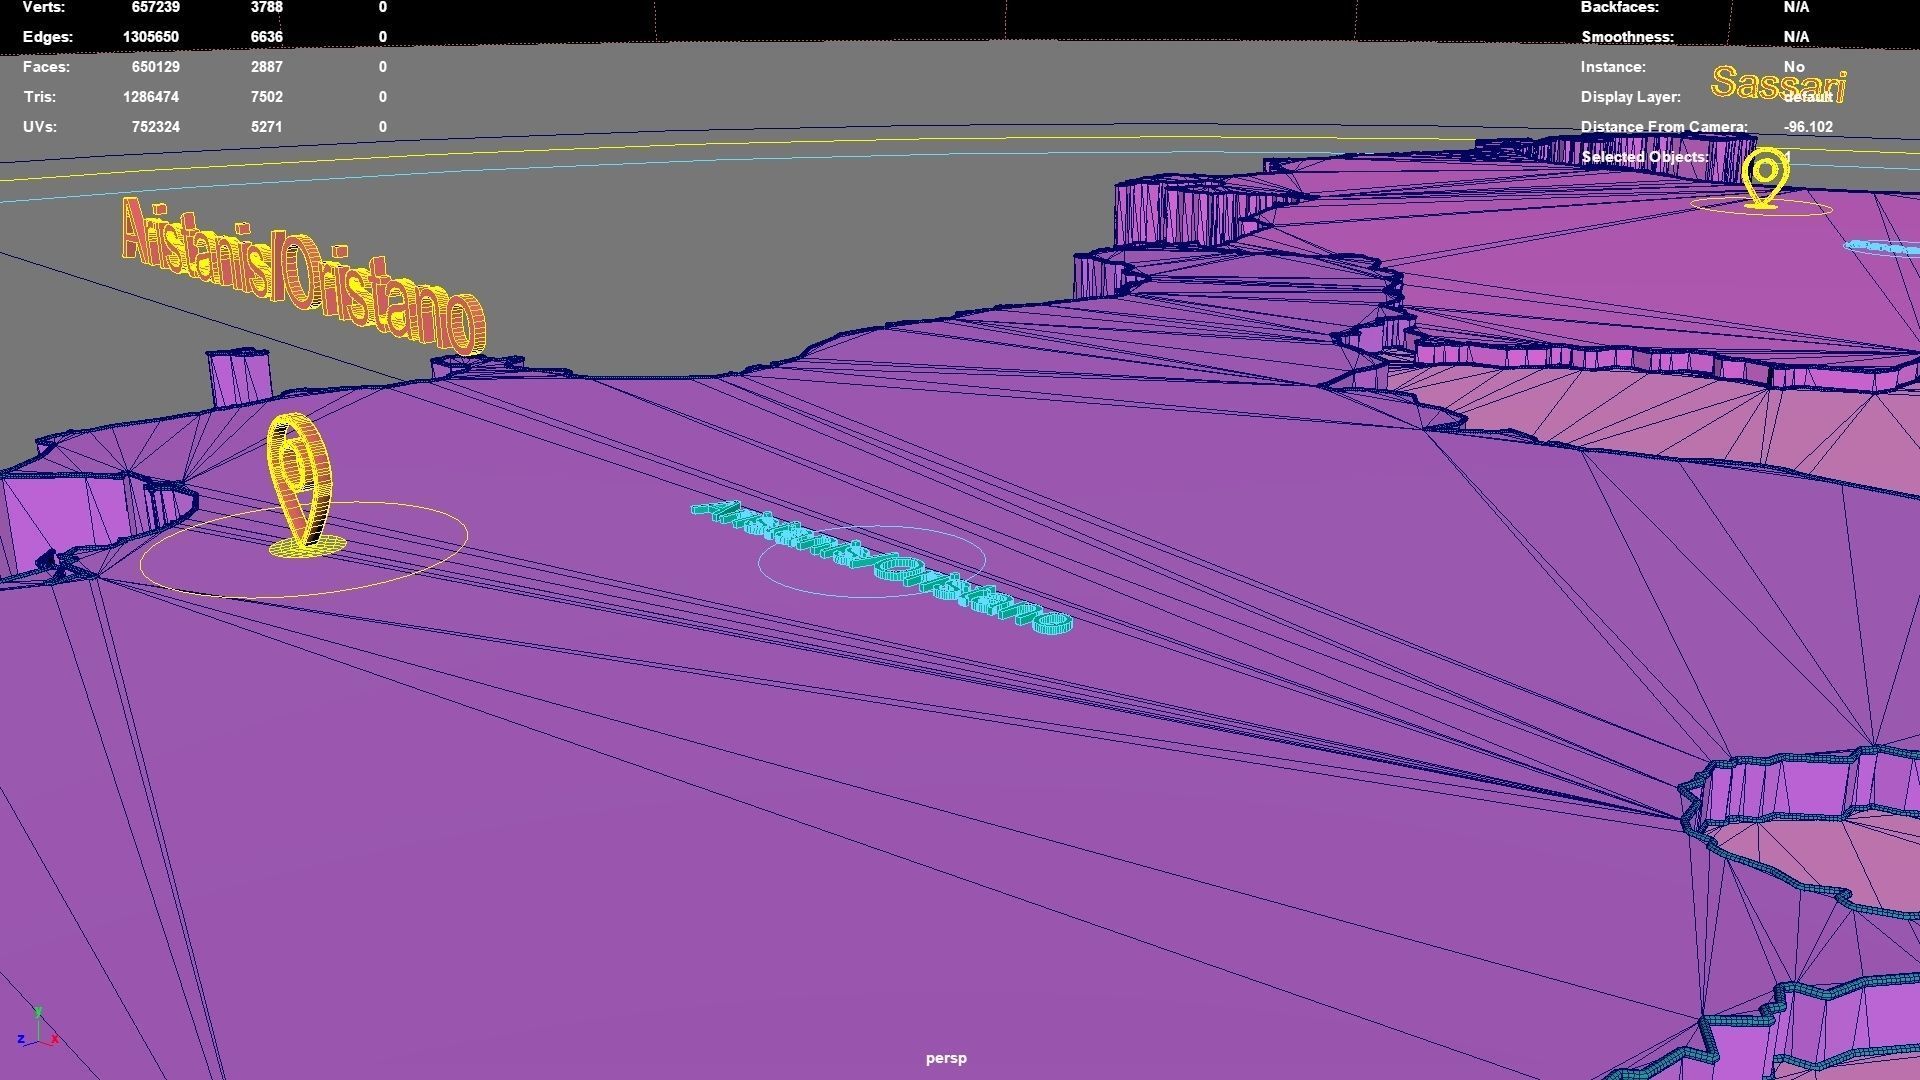Click the Tris count readout

pyautogui.click(x=150, y=97)
